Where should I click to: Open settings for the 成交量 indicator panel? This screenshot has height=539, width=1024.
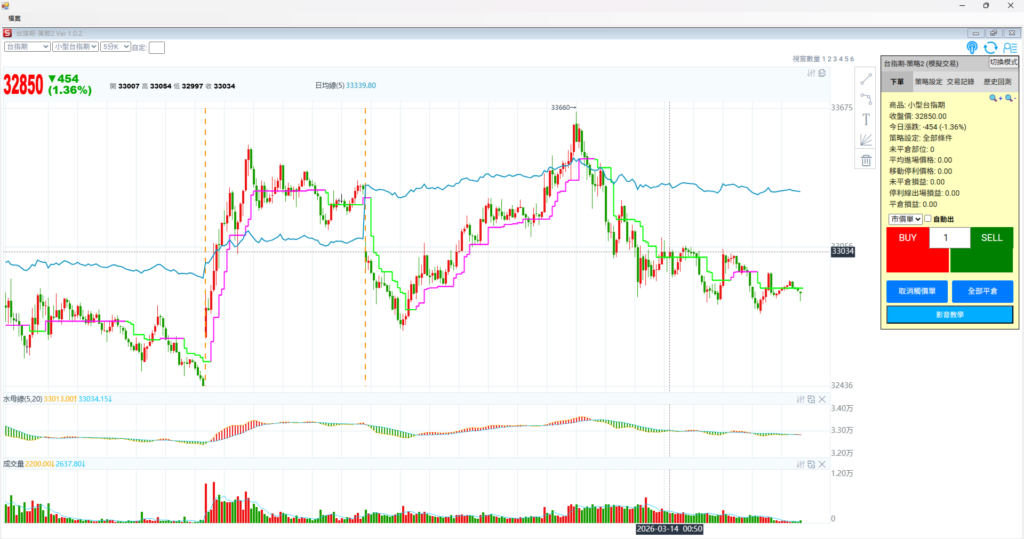(800, 464)
